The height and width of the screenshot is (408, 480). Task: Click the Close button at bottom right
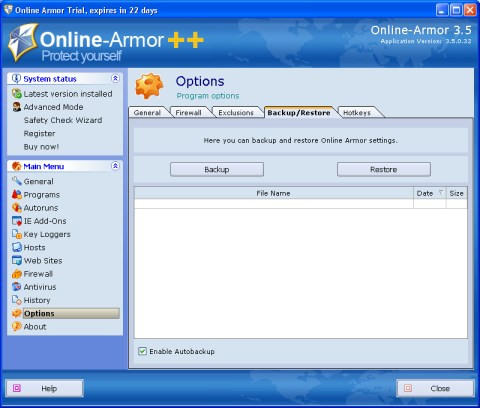tap(435, 388)
